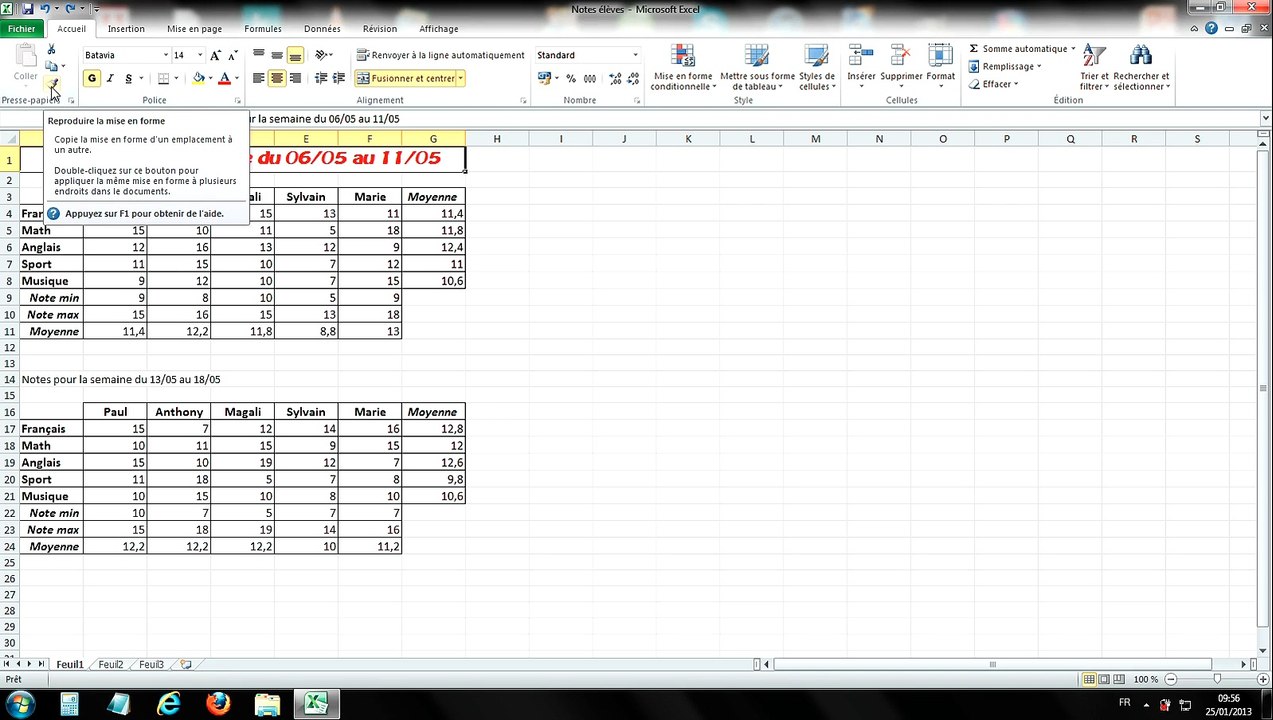Open Internet Explorer from the taskbar
Screen dimensions: 1273x720
point(169,704)
